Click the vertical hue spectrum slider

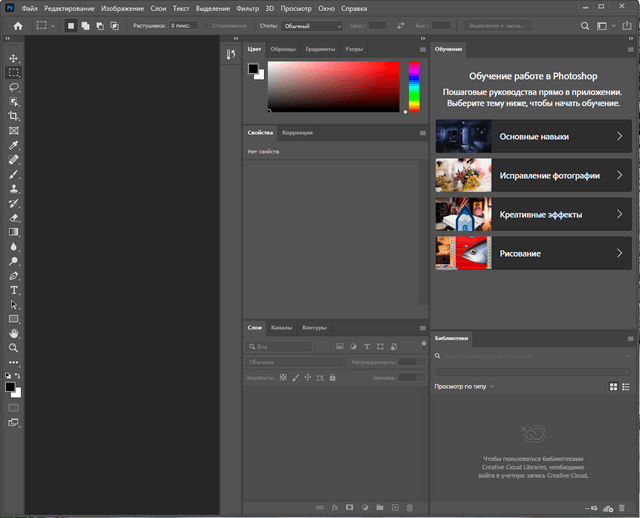coord(414,85)
